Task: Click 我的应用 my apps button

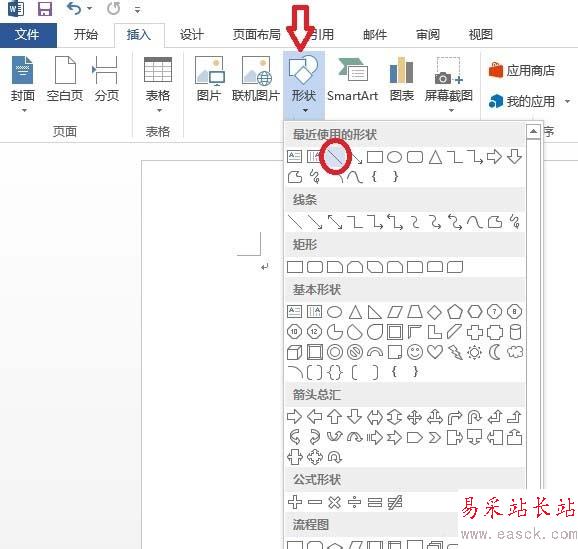Action: click(x=522, y=101)
